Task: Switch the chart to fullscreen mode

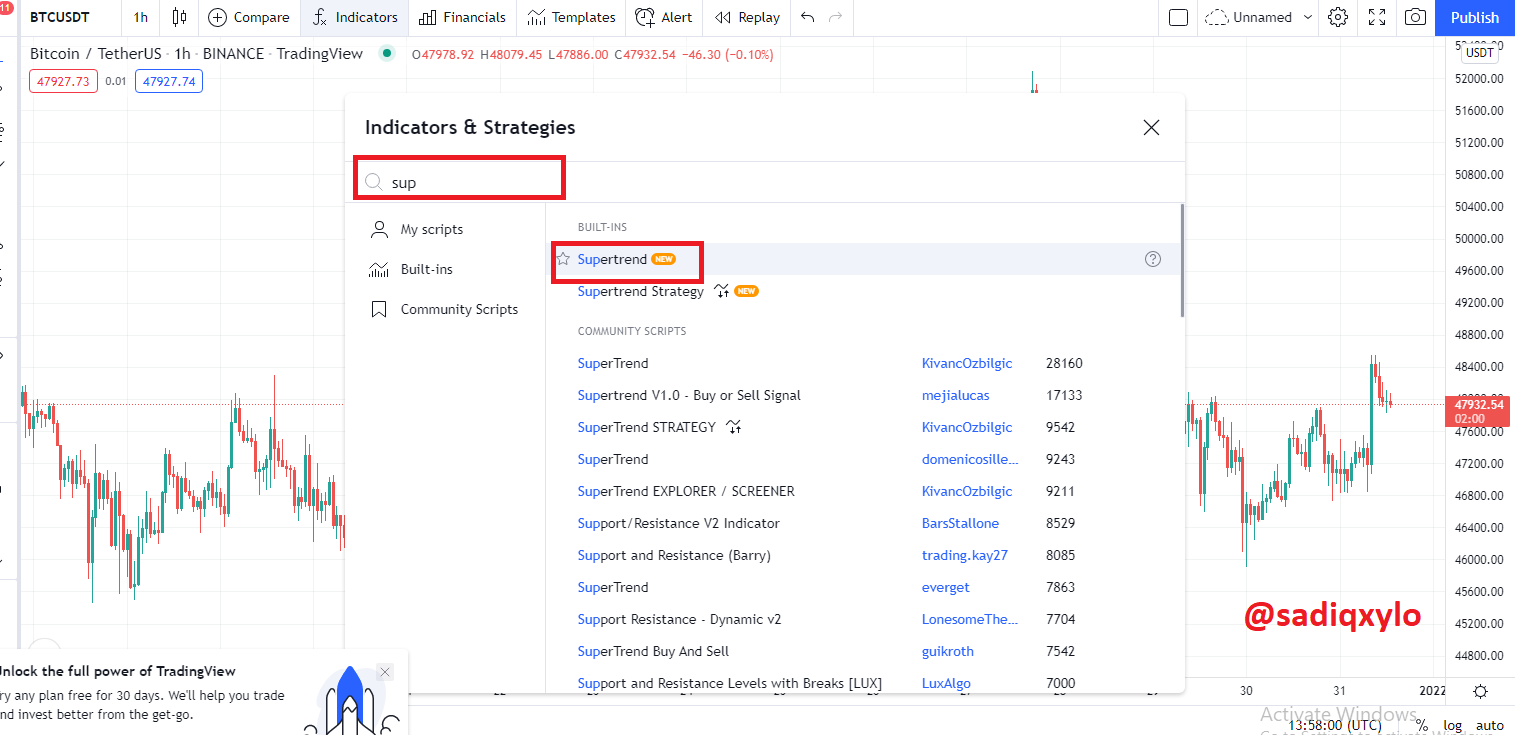Action: 1377,17
